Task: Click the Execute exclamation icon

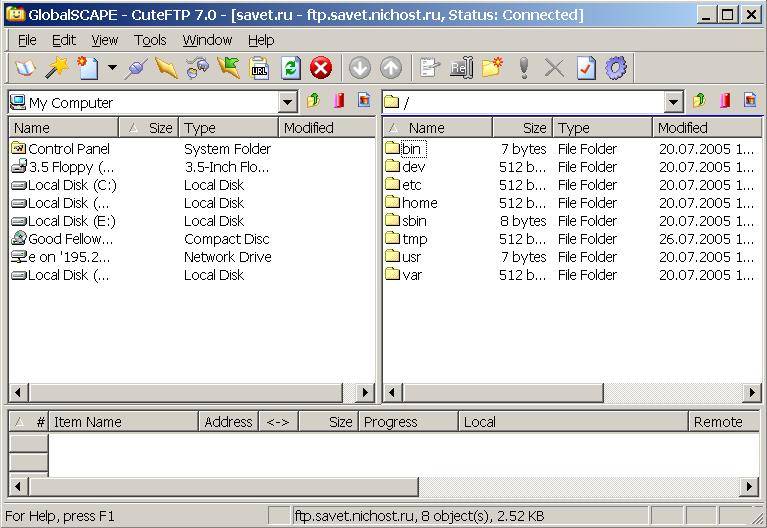Action: [524, 68]
